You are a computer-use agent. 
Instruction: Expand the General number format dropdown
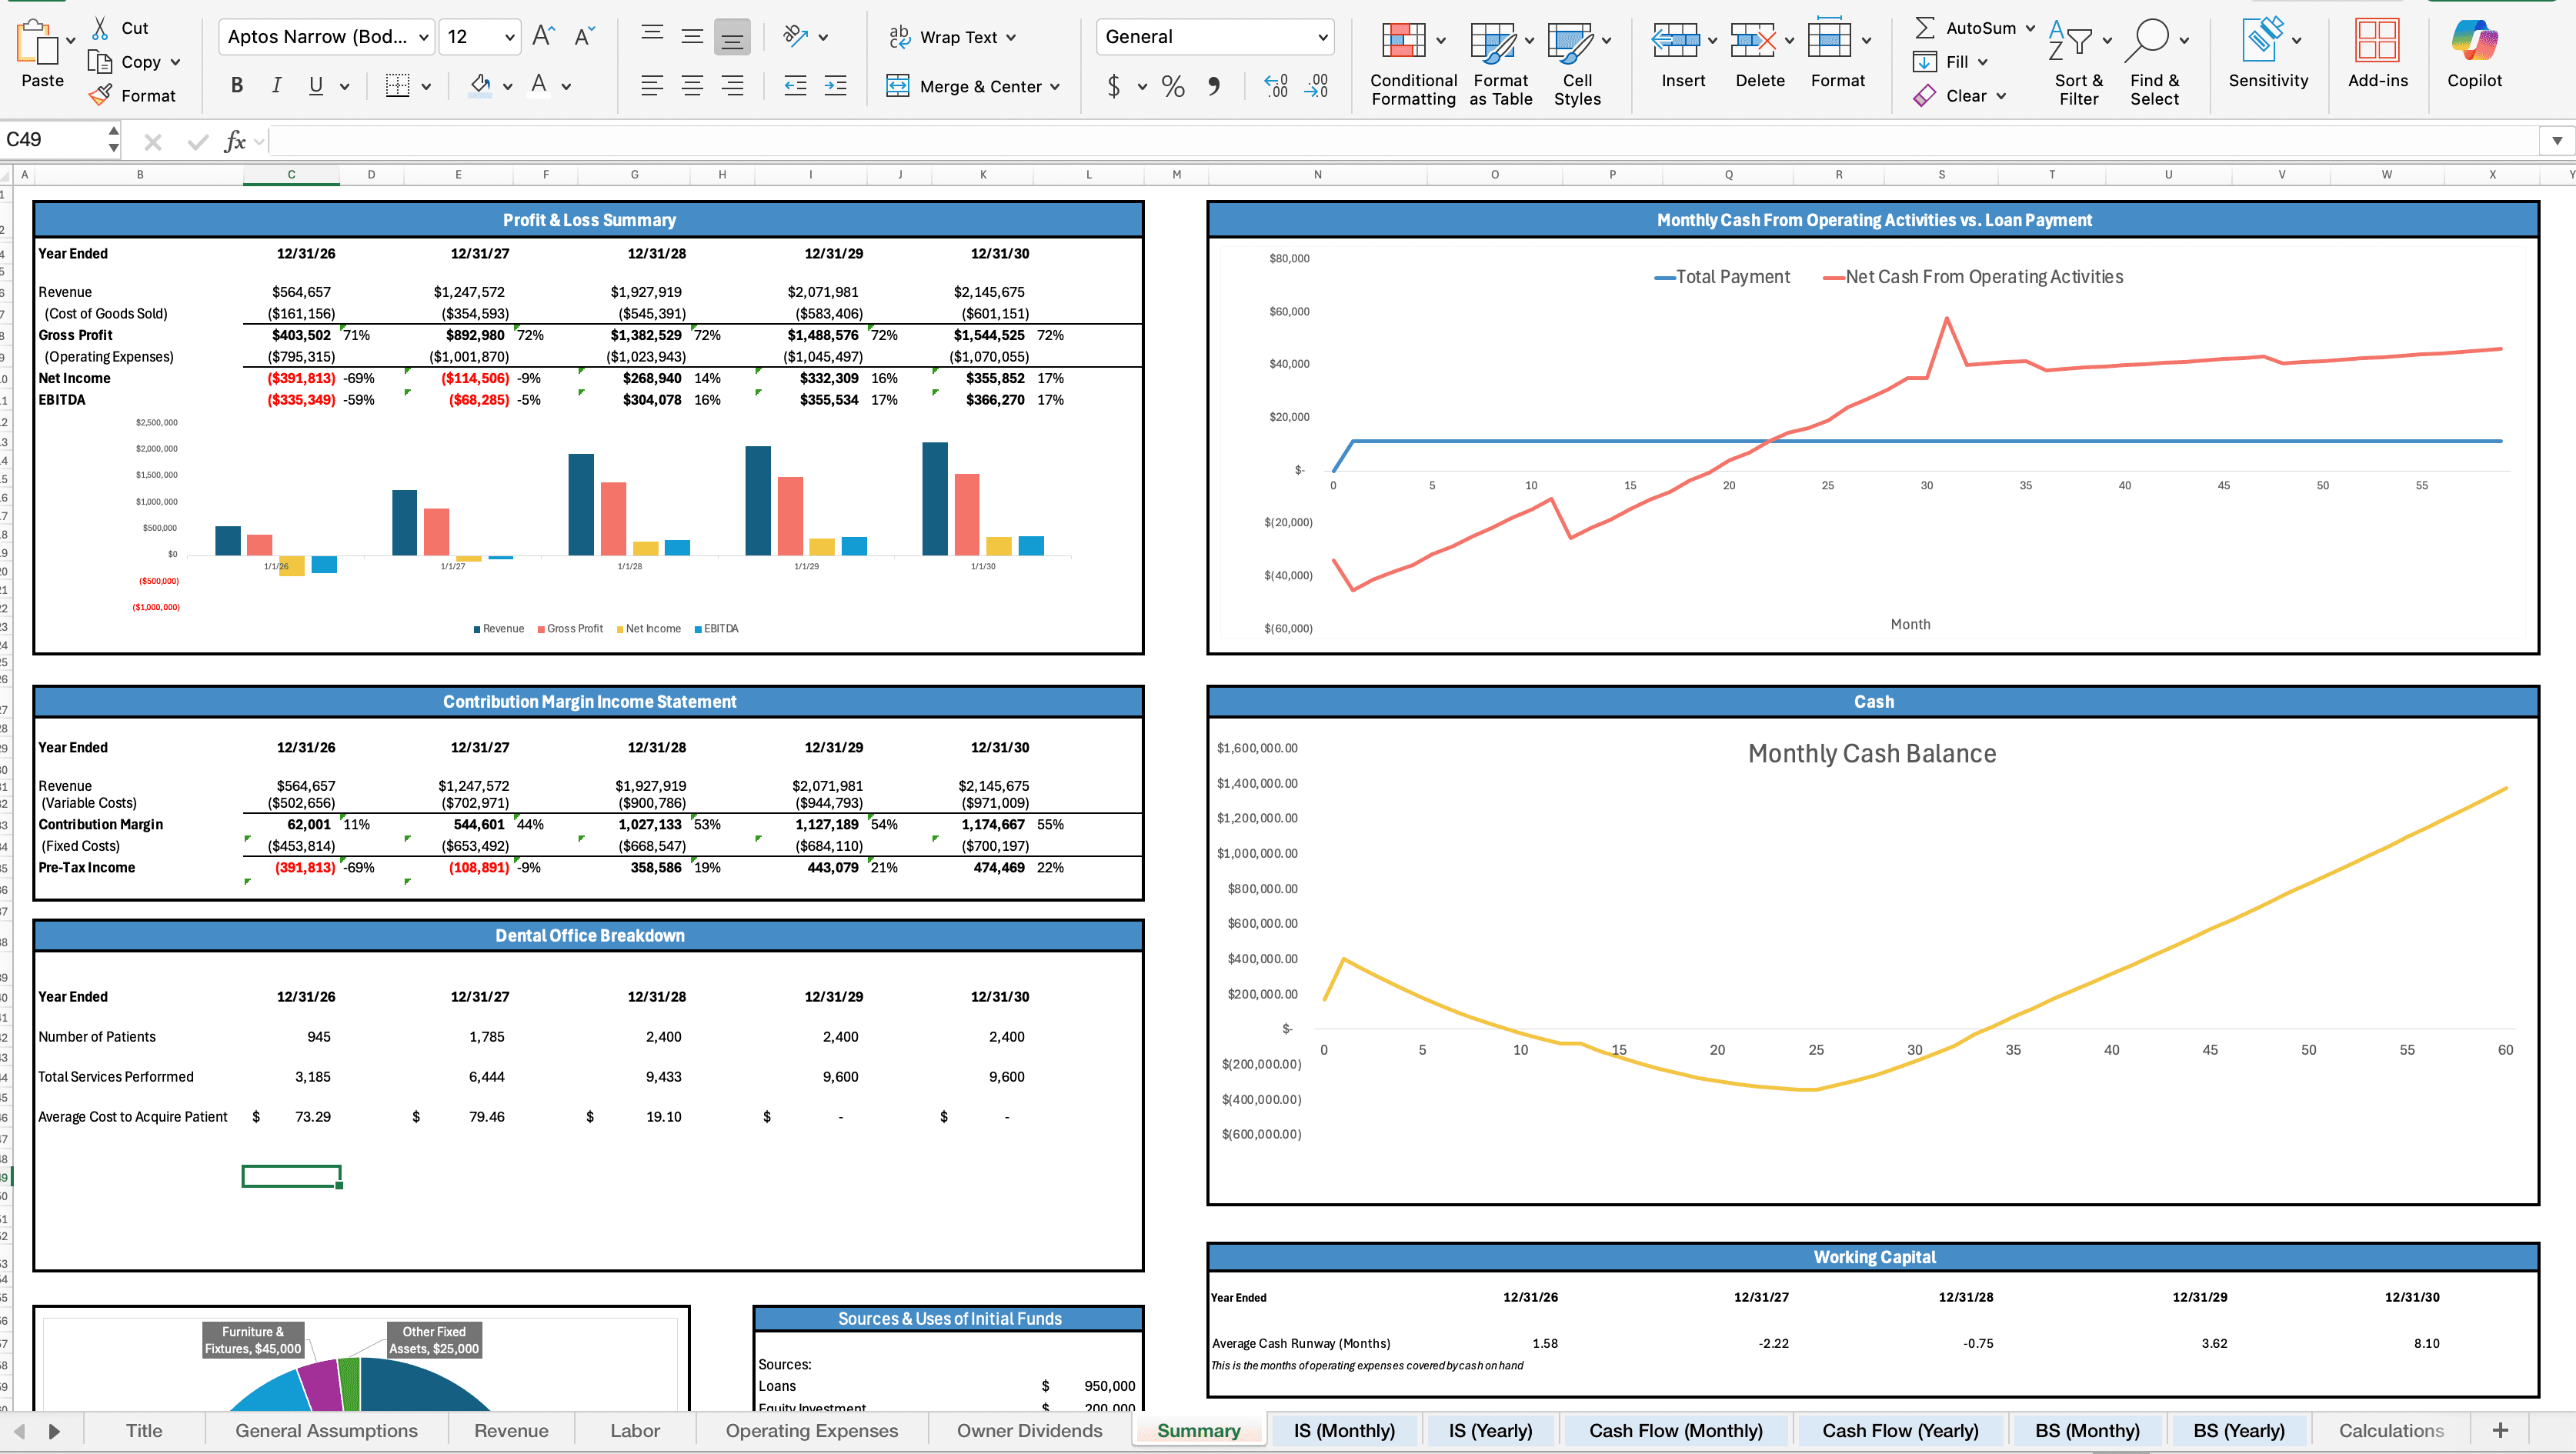coord(1322,37)
